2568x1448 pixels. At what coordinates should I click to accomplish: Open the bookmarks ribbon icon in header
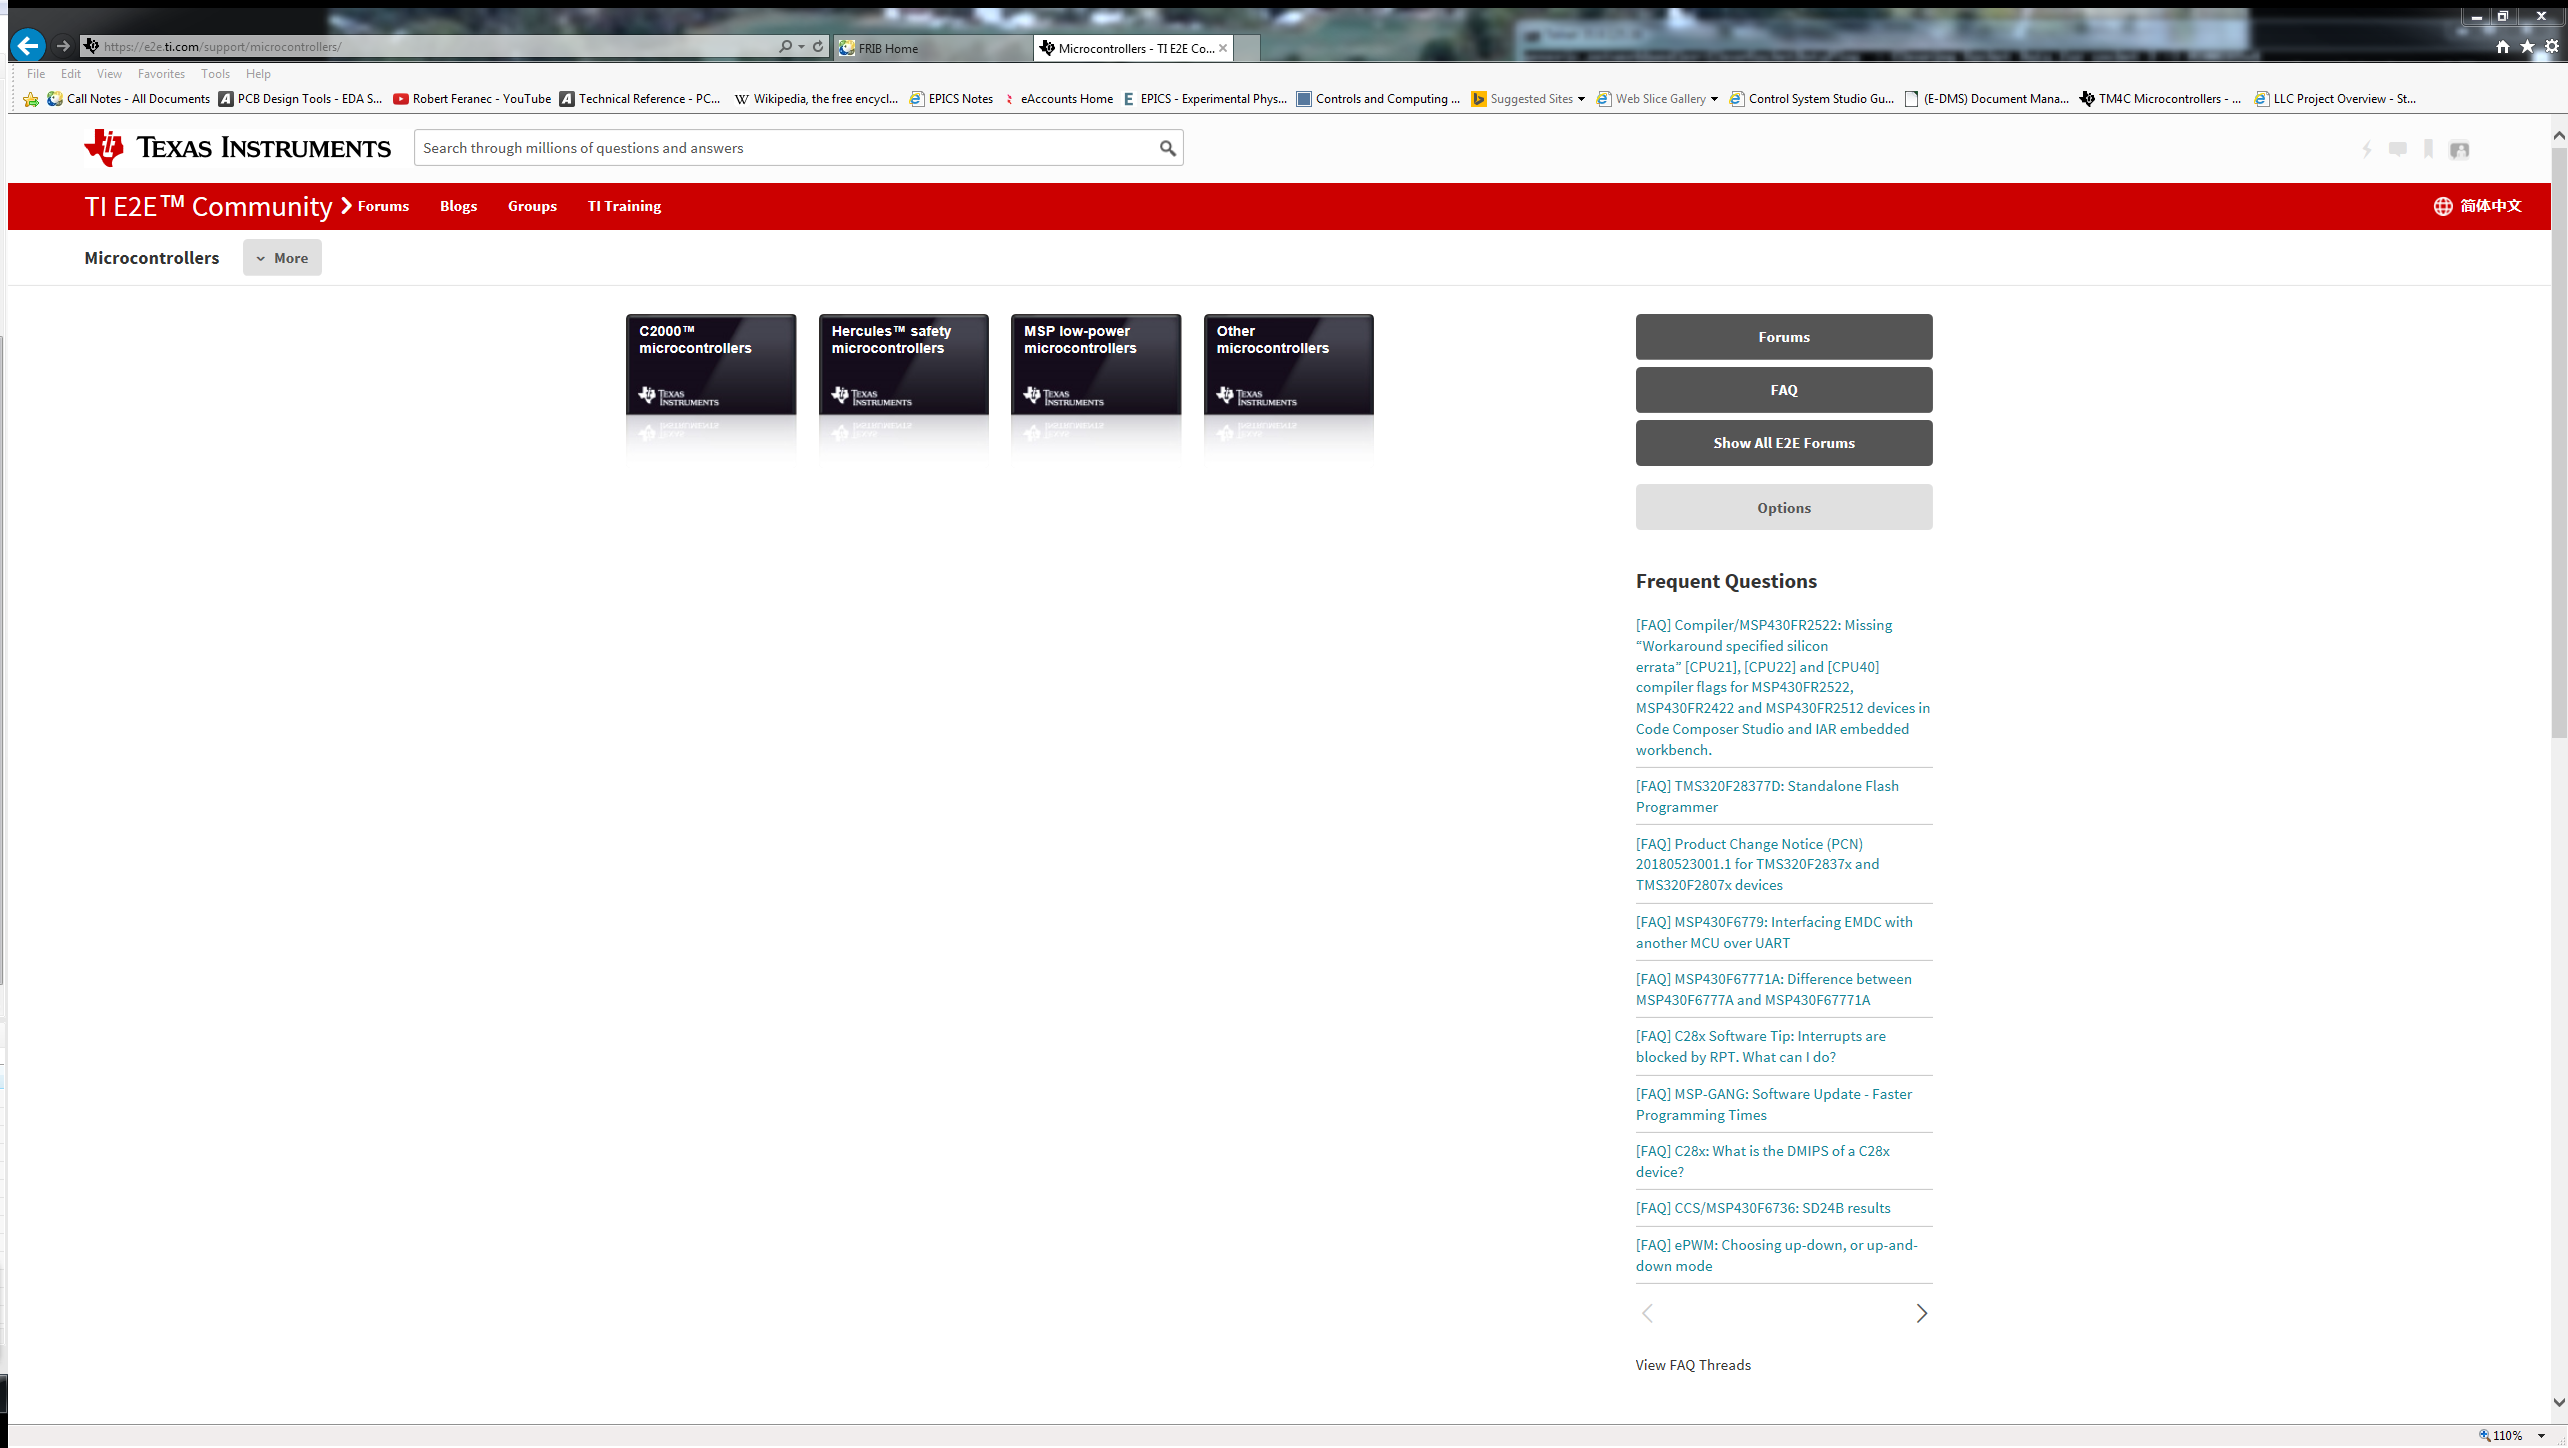2428,150
